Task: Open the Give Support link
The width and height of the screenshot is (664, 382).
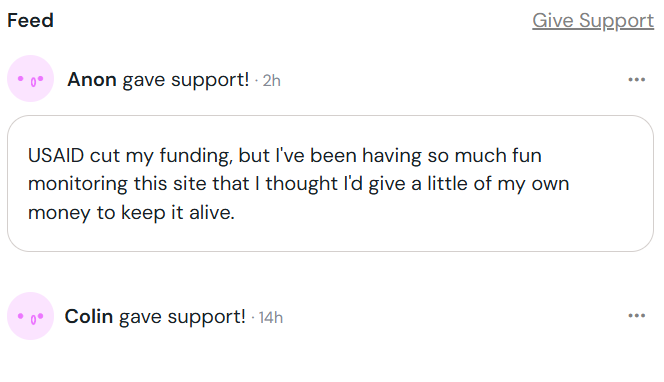Action: (593, 21)
